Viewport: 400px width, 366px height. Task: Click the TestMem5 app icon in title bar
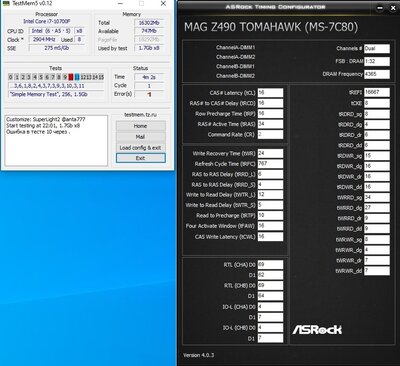point(6,3)
